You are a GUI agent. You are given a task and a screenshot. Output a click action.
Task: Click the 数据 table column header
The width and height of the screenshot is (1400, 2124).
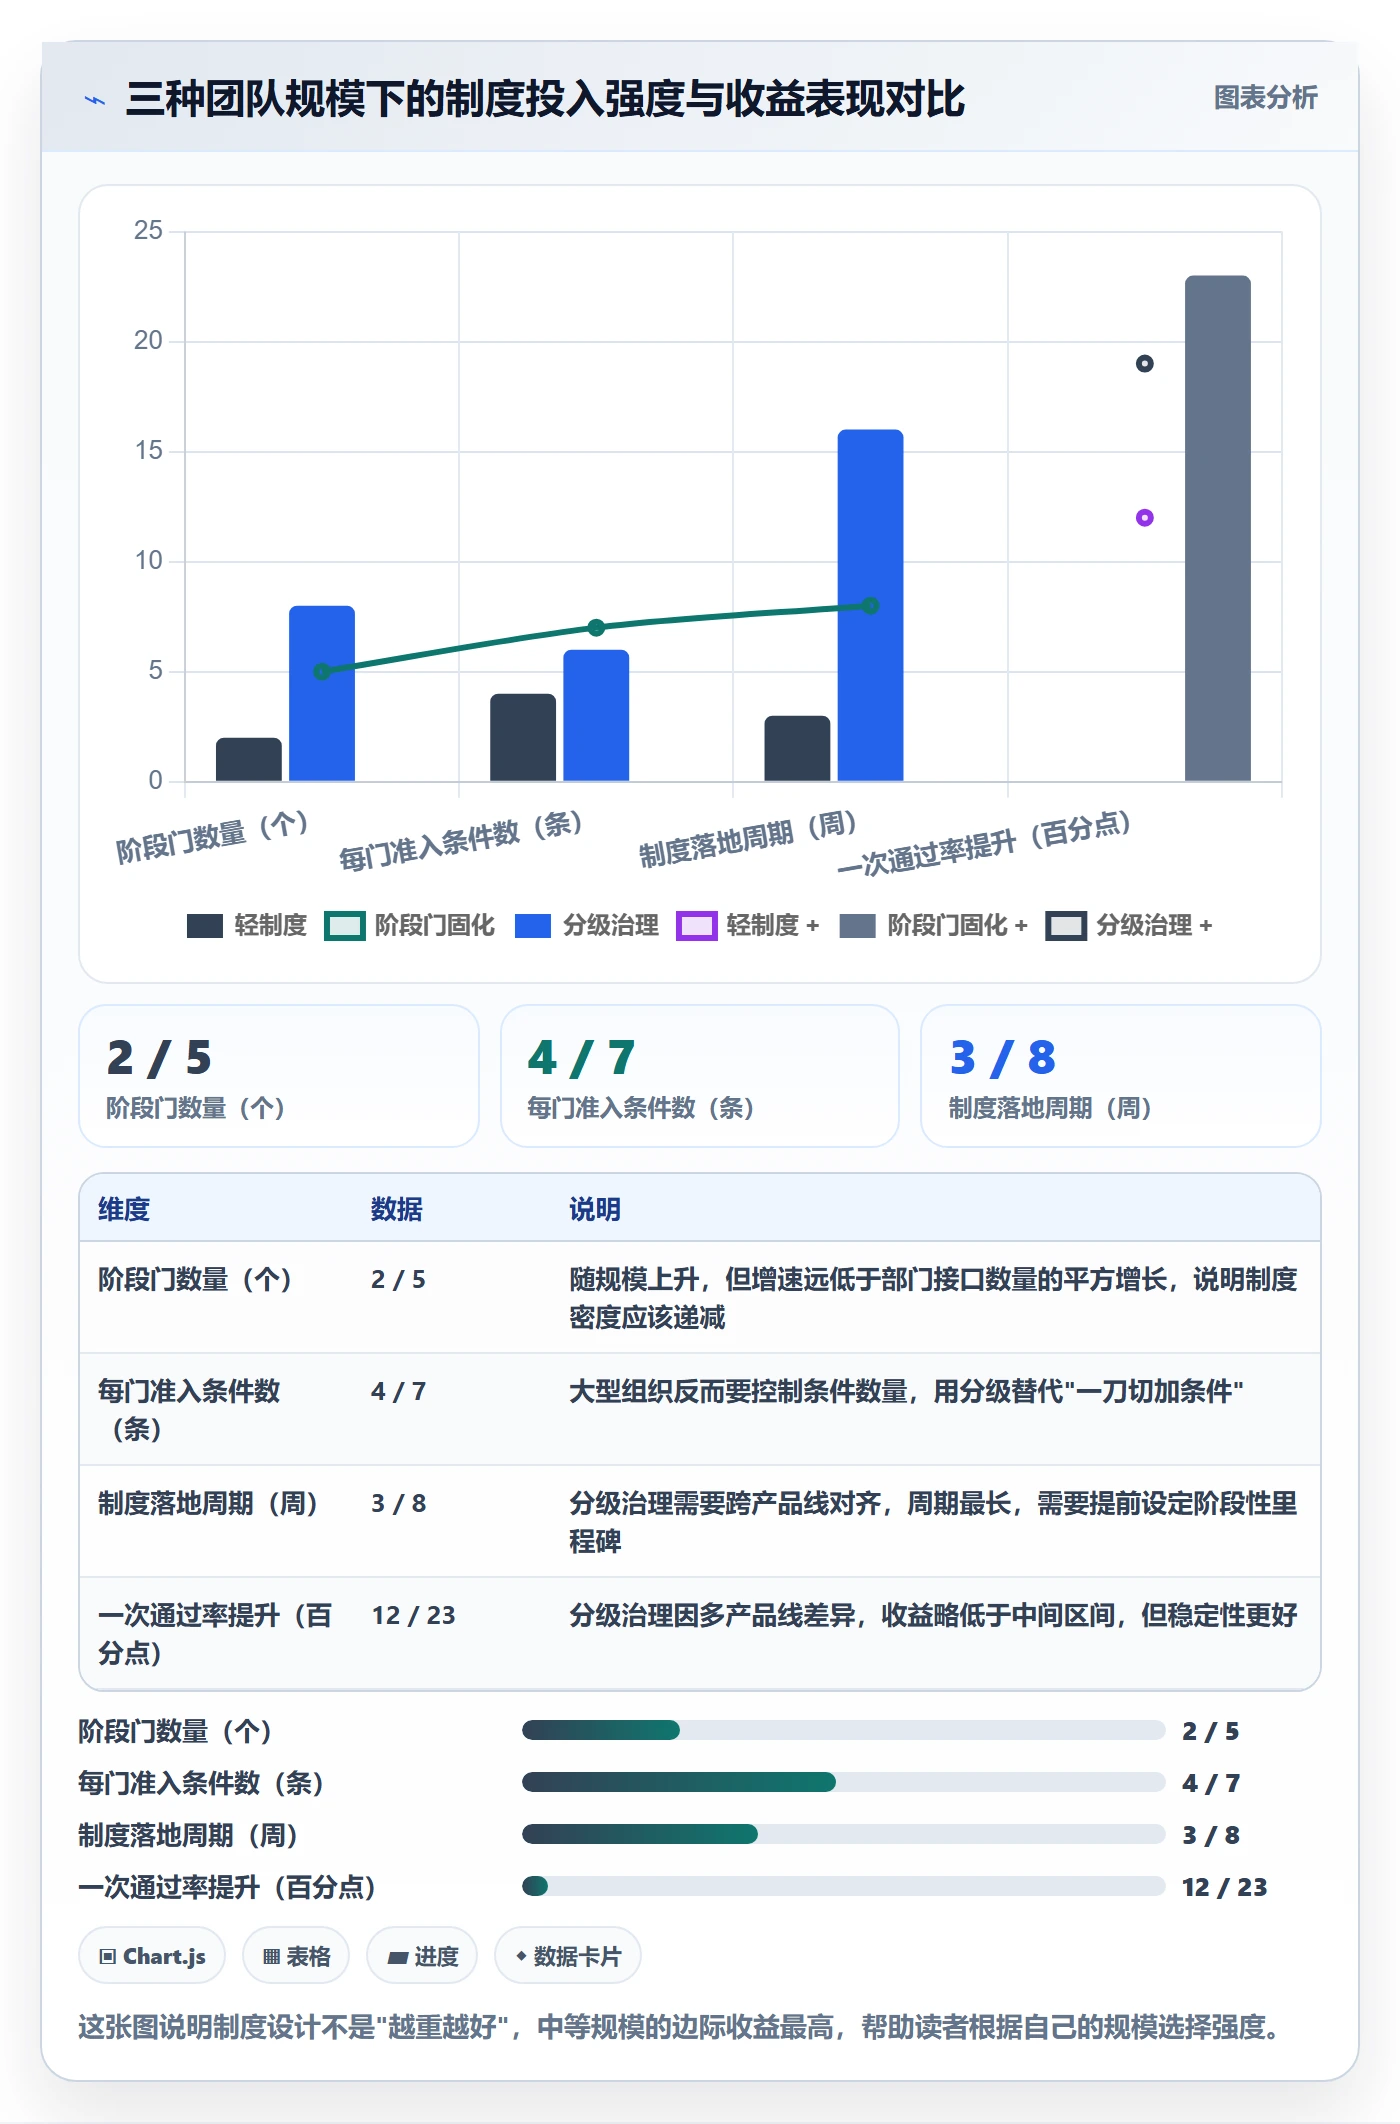tap(397, 1209)
